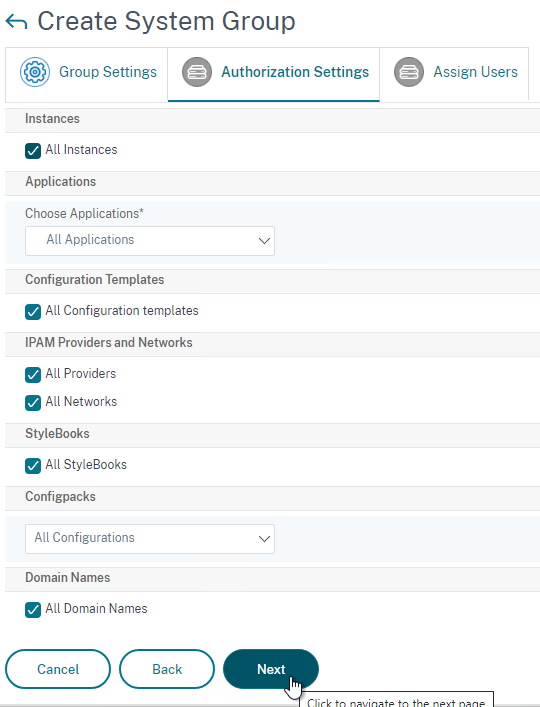Screen dimensions: 540x707
Task: Uncheck the All Domain Names checkbox
Action: [33, 610]
